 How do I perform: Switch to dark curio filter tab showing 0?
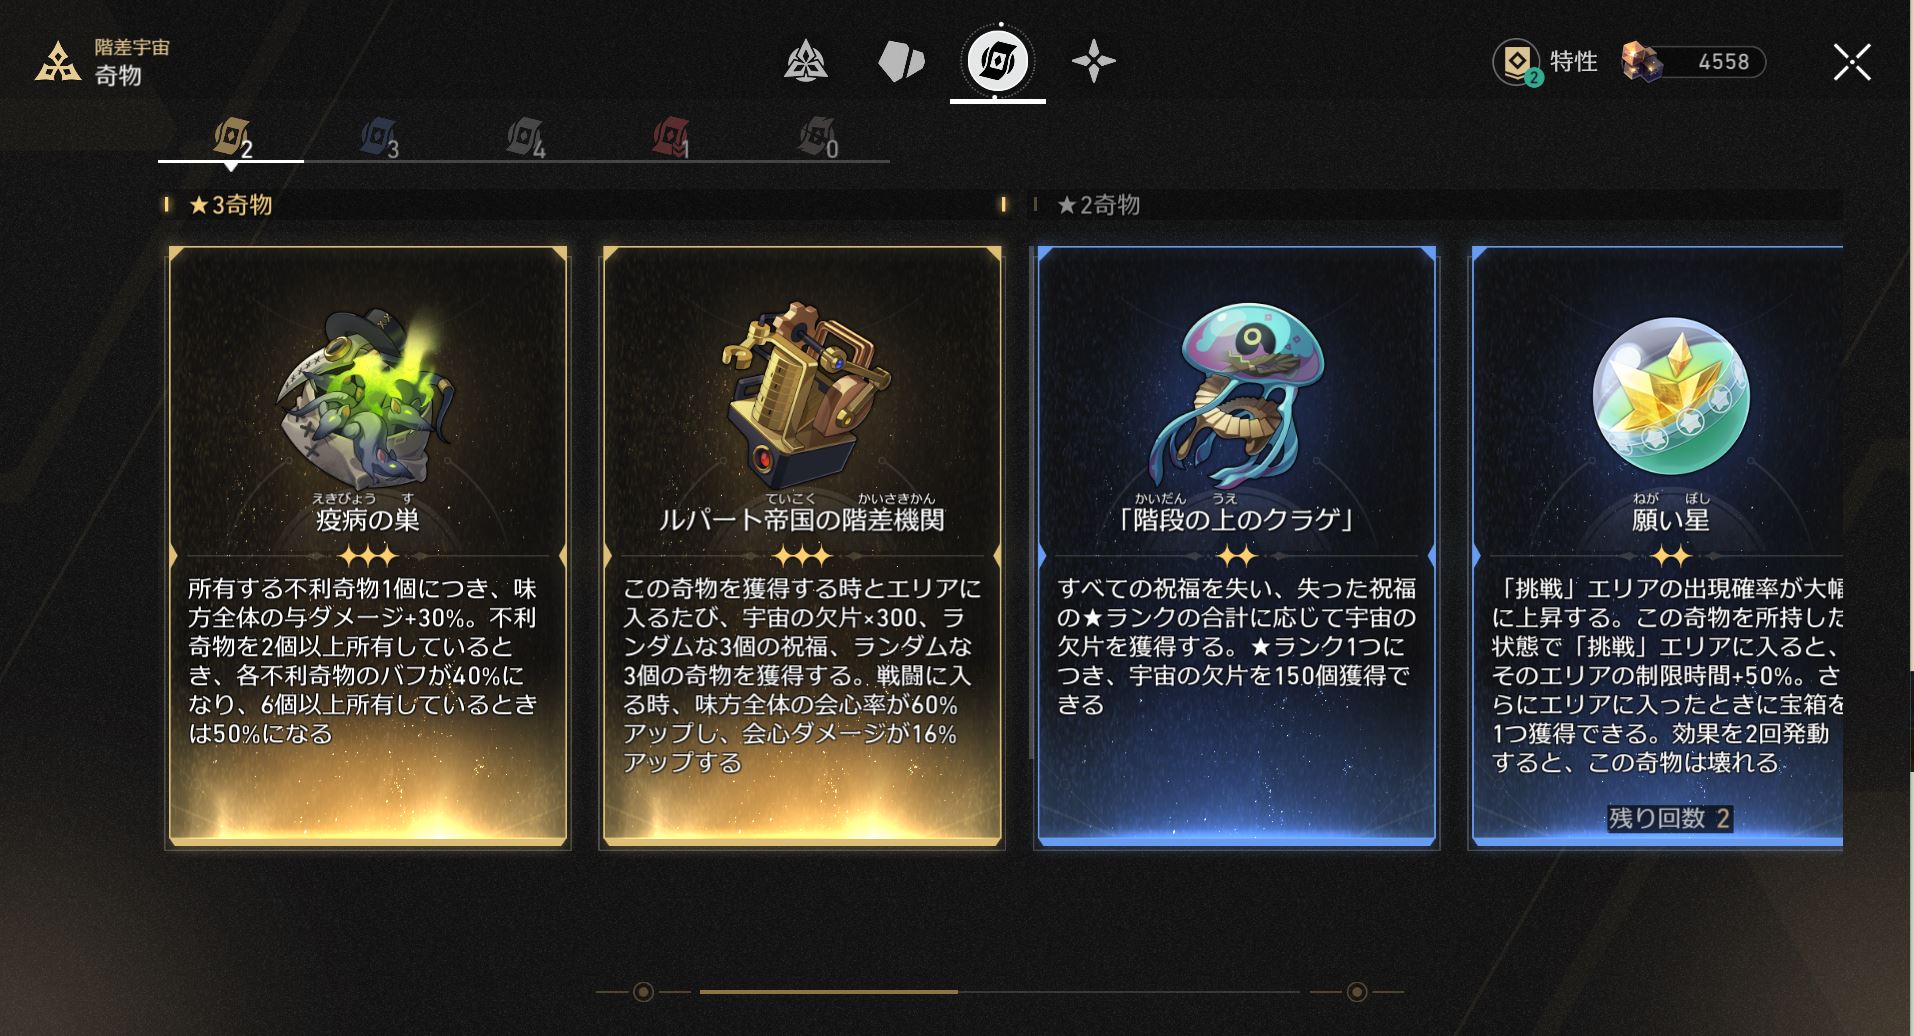pyautogui.click(x=817, y=138)
